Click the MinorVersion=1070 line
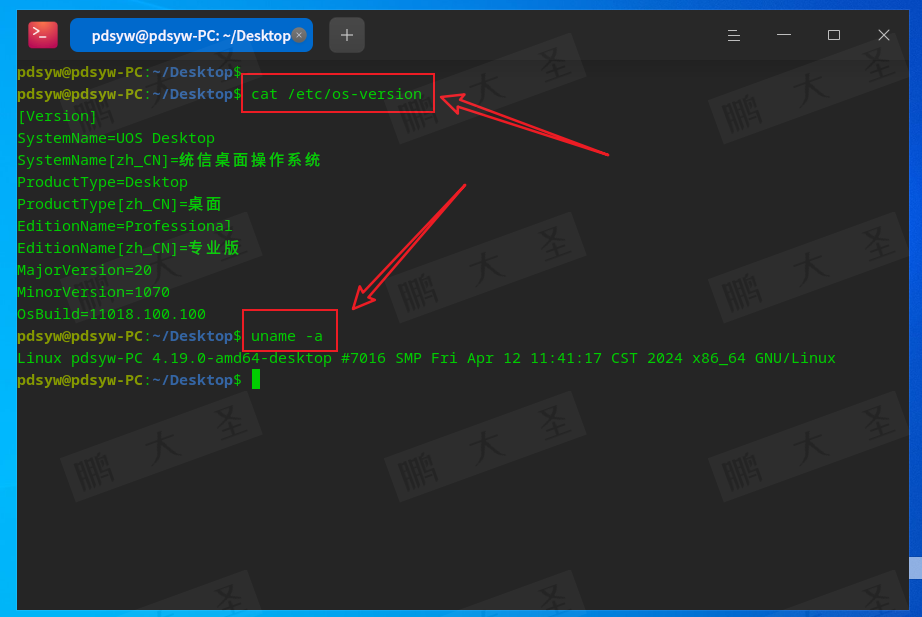Screen dimensions: 922x617 coord(93,292)
